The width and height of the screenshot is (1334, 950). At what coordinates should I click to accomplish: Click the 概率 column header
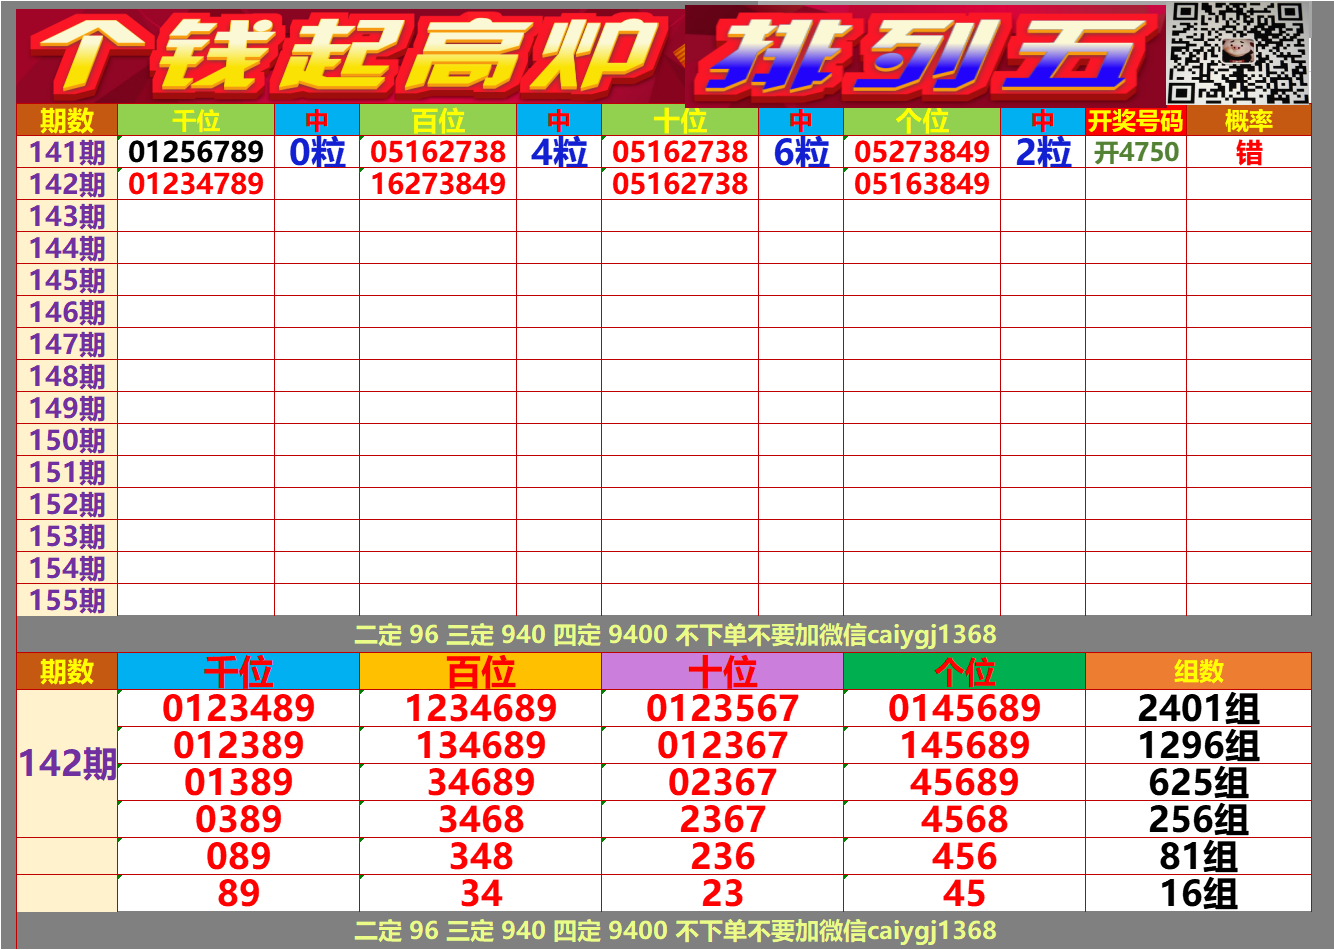(1248, 120)
